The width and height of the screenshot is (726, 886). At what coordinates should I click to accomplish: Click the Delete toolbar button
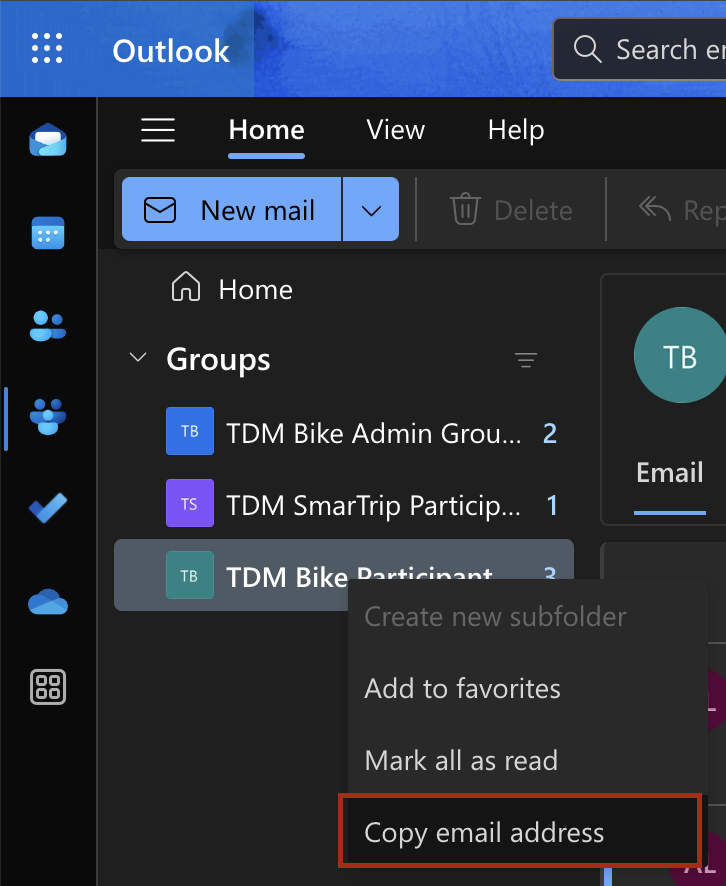point(511,210)
